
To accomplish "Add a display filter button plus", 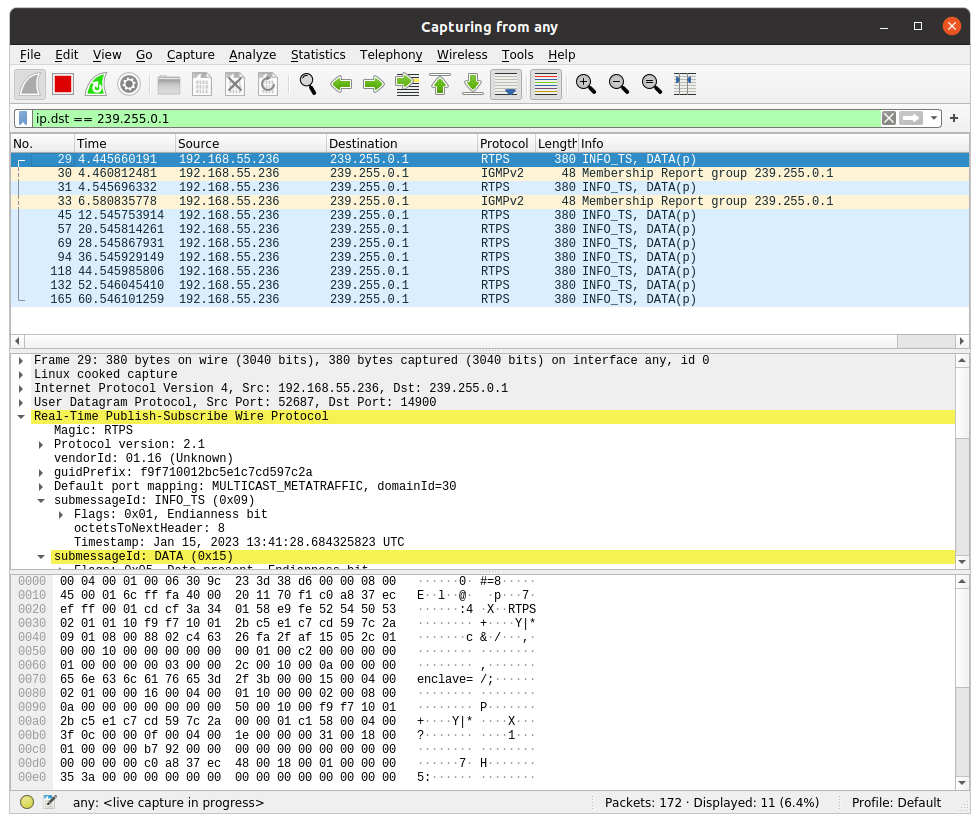I will 954,118.
